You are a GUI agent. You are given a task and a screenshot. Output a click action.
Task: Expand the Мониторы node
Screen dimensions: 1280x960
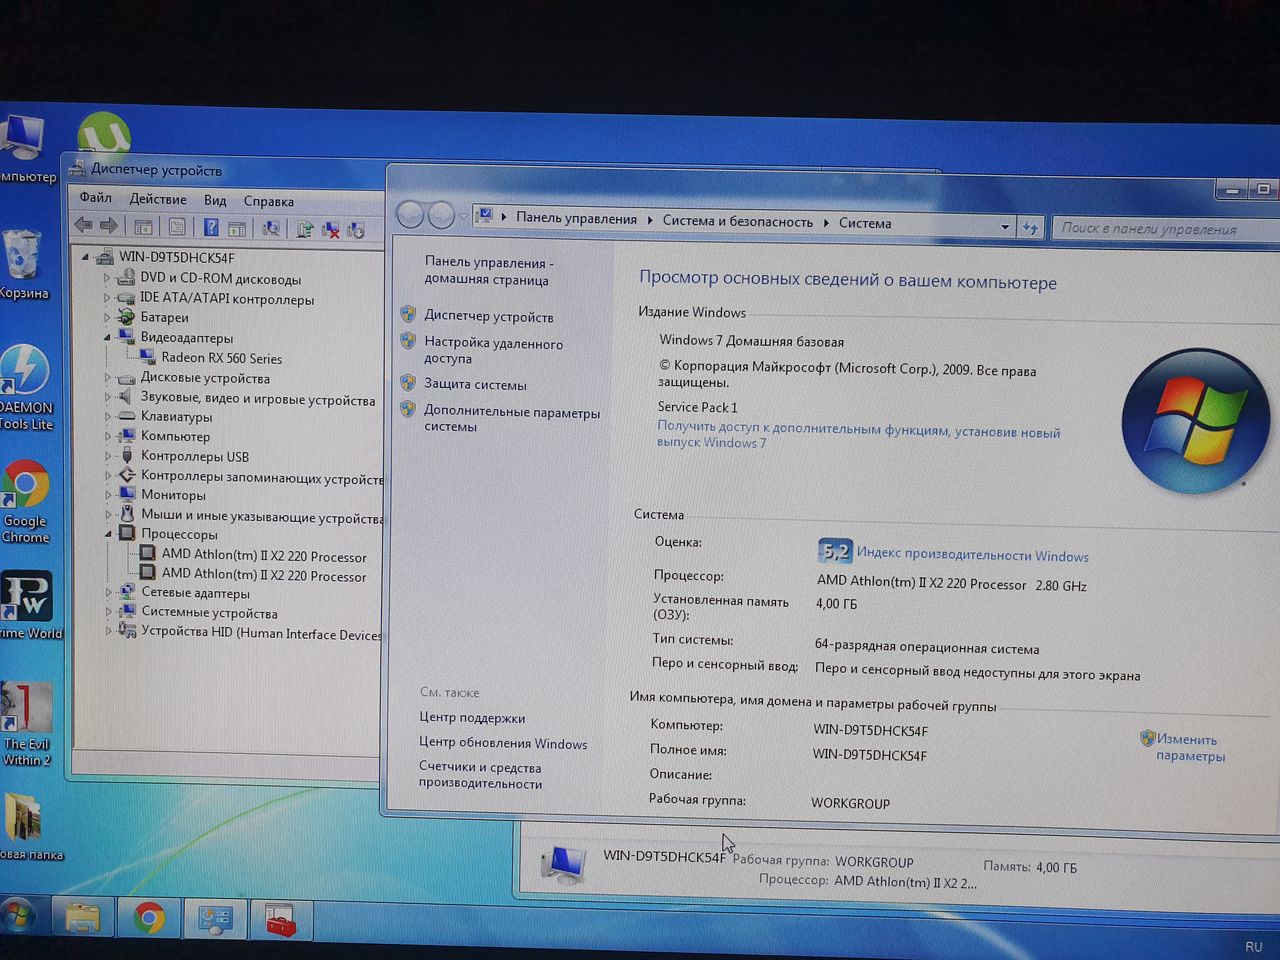pyautogui.click(x=108, y=495)
